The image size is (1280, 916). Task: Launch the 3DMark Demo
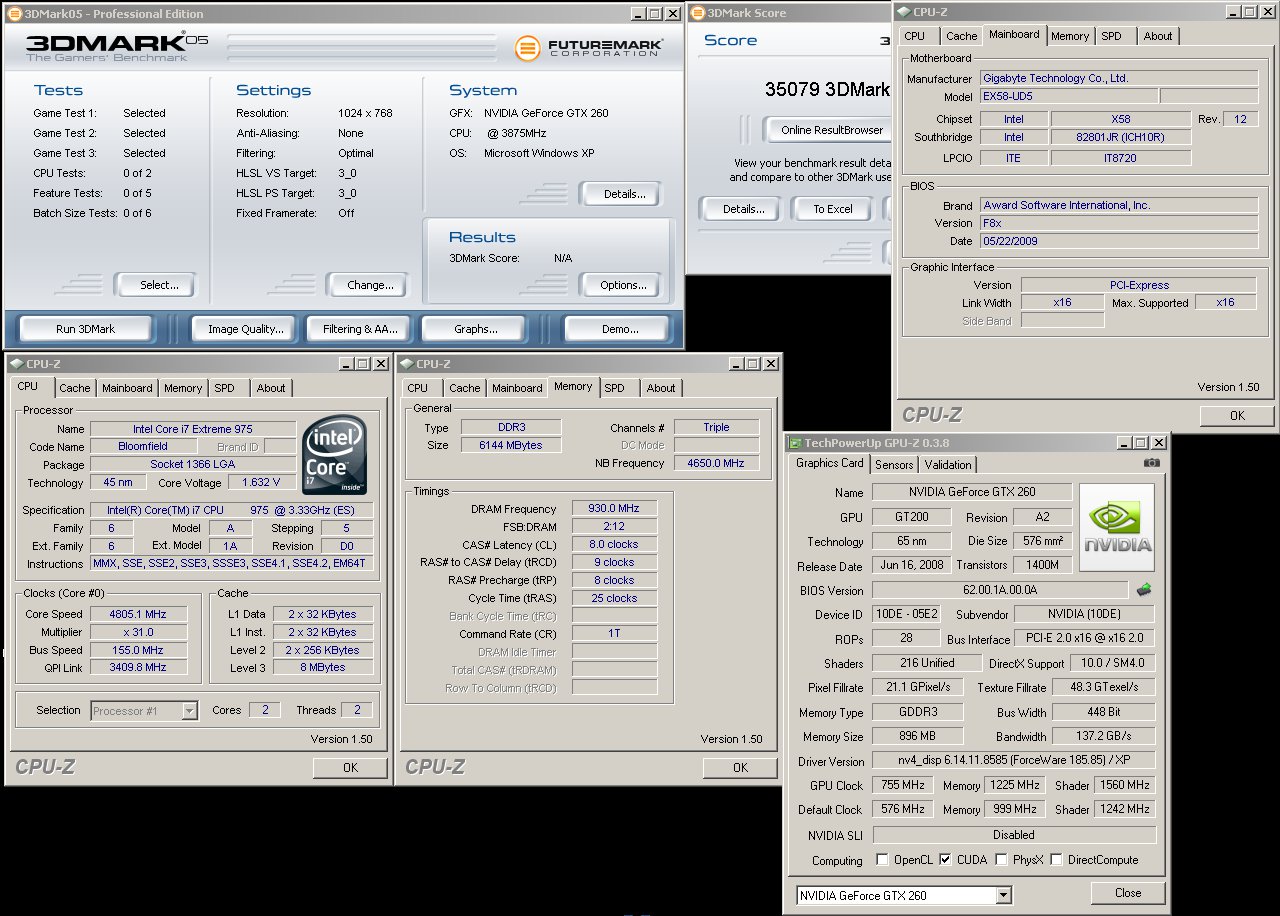point(619,329)
